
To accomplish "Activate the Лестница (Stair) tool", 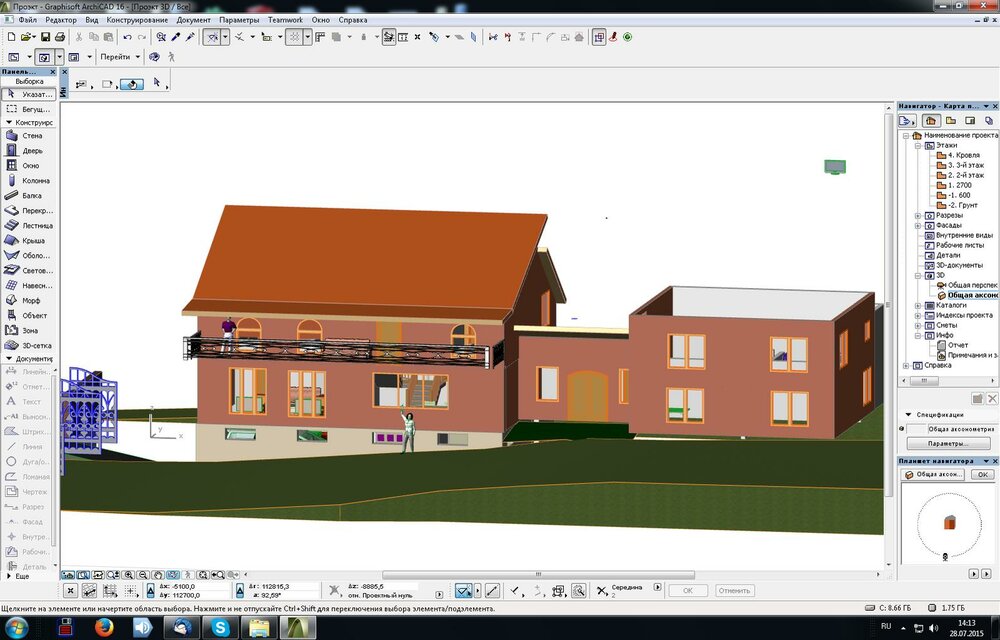I will 30,226.
